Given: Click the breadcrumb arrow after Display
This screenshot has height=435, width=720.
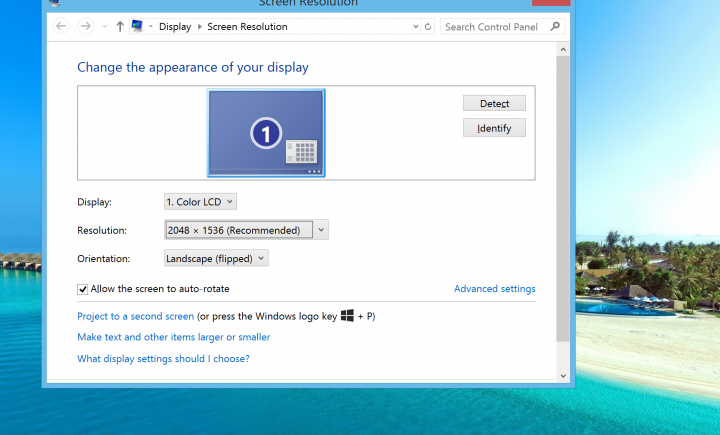Looking at the screenshot, I should coord(199,27).
